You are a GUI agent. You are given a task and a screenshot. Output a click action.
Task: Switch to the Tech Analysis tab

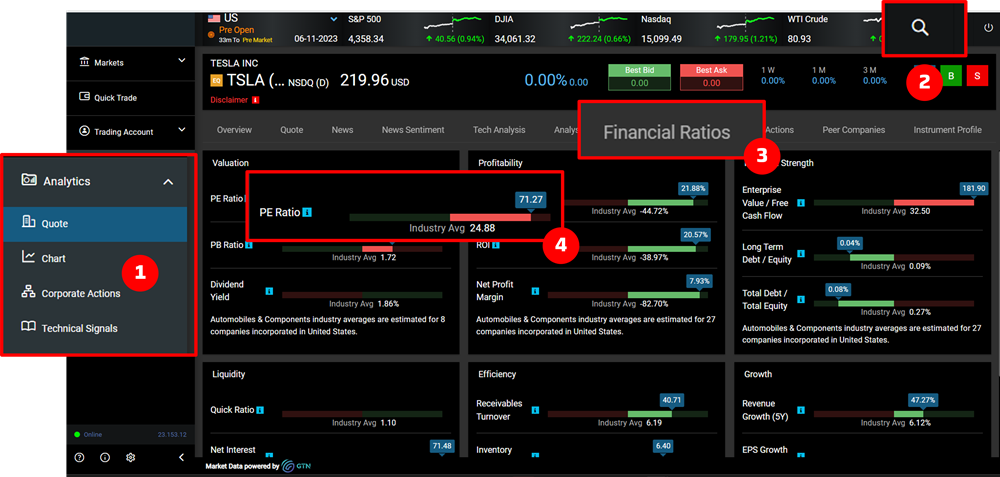(x=499, y=129)
